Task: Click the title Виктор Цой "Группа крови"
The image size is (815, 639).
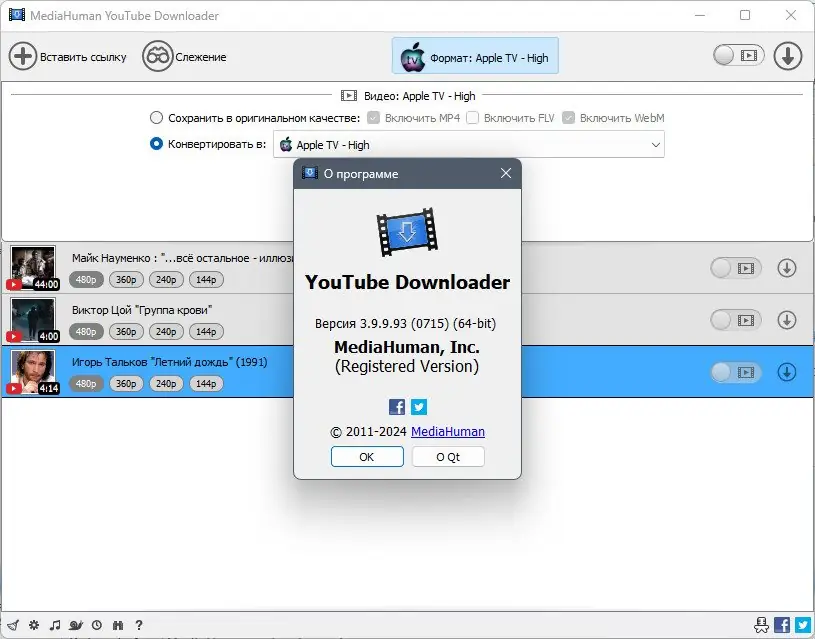Action: tap(142, 310)
